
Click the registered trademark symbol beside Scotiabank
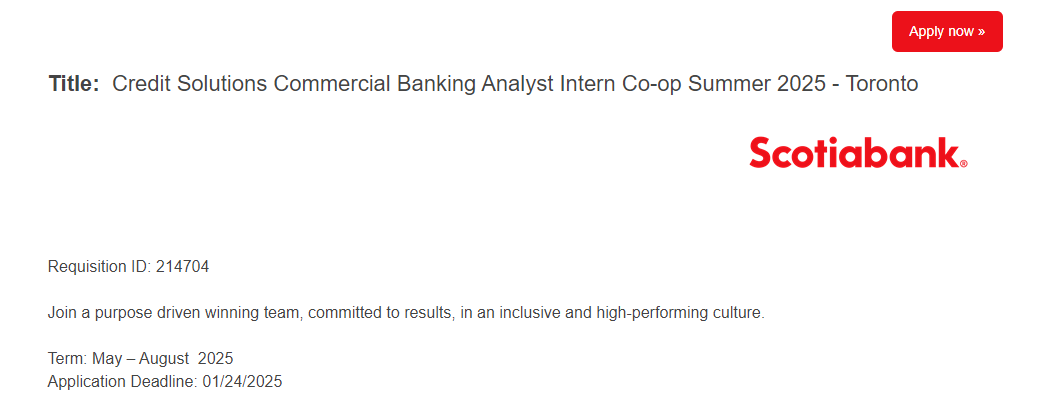tap(964, 164)
